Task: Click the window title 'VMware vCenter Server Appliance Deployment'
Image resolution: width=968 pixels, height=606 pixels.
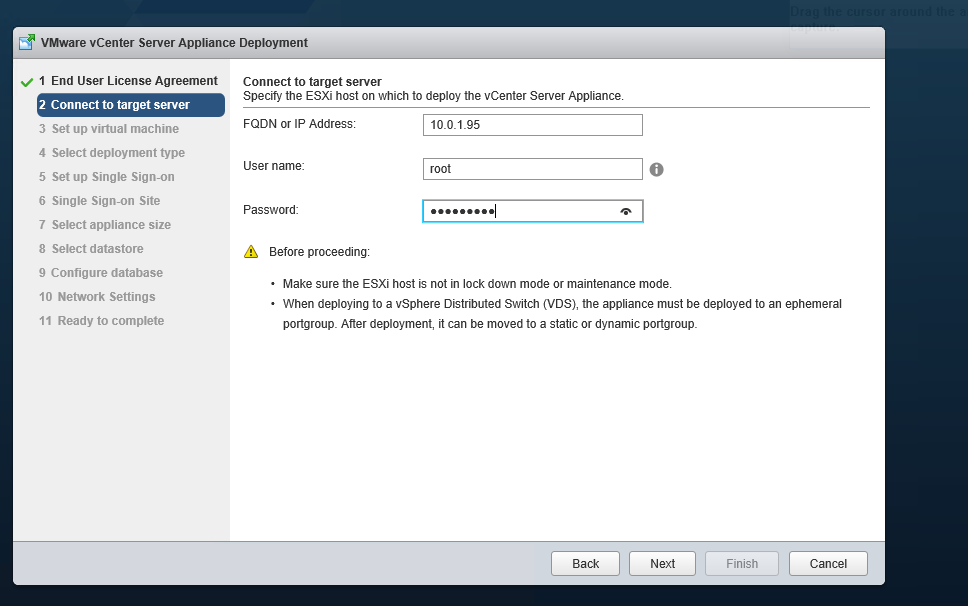Action: tap(174, 43)
